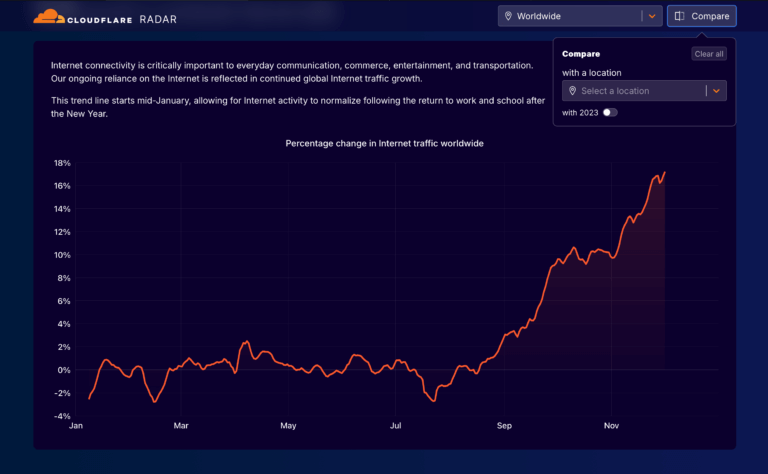768x474 pixels.
Task: Click the -2% y-axis label
Action: tap(62, 393)
